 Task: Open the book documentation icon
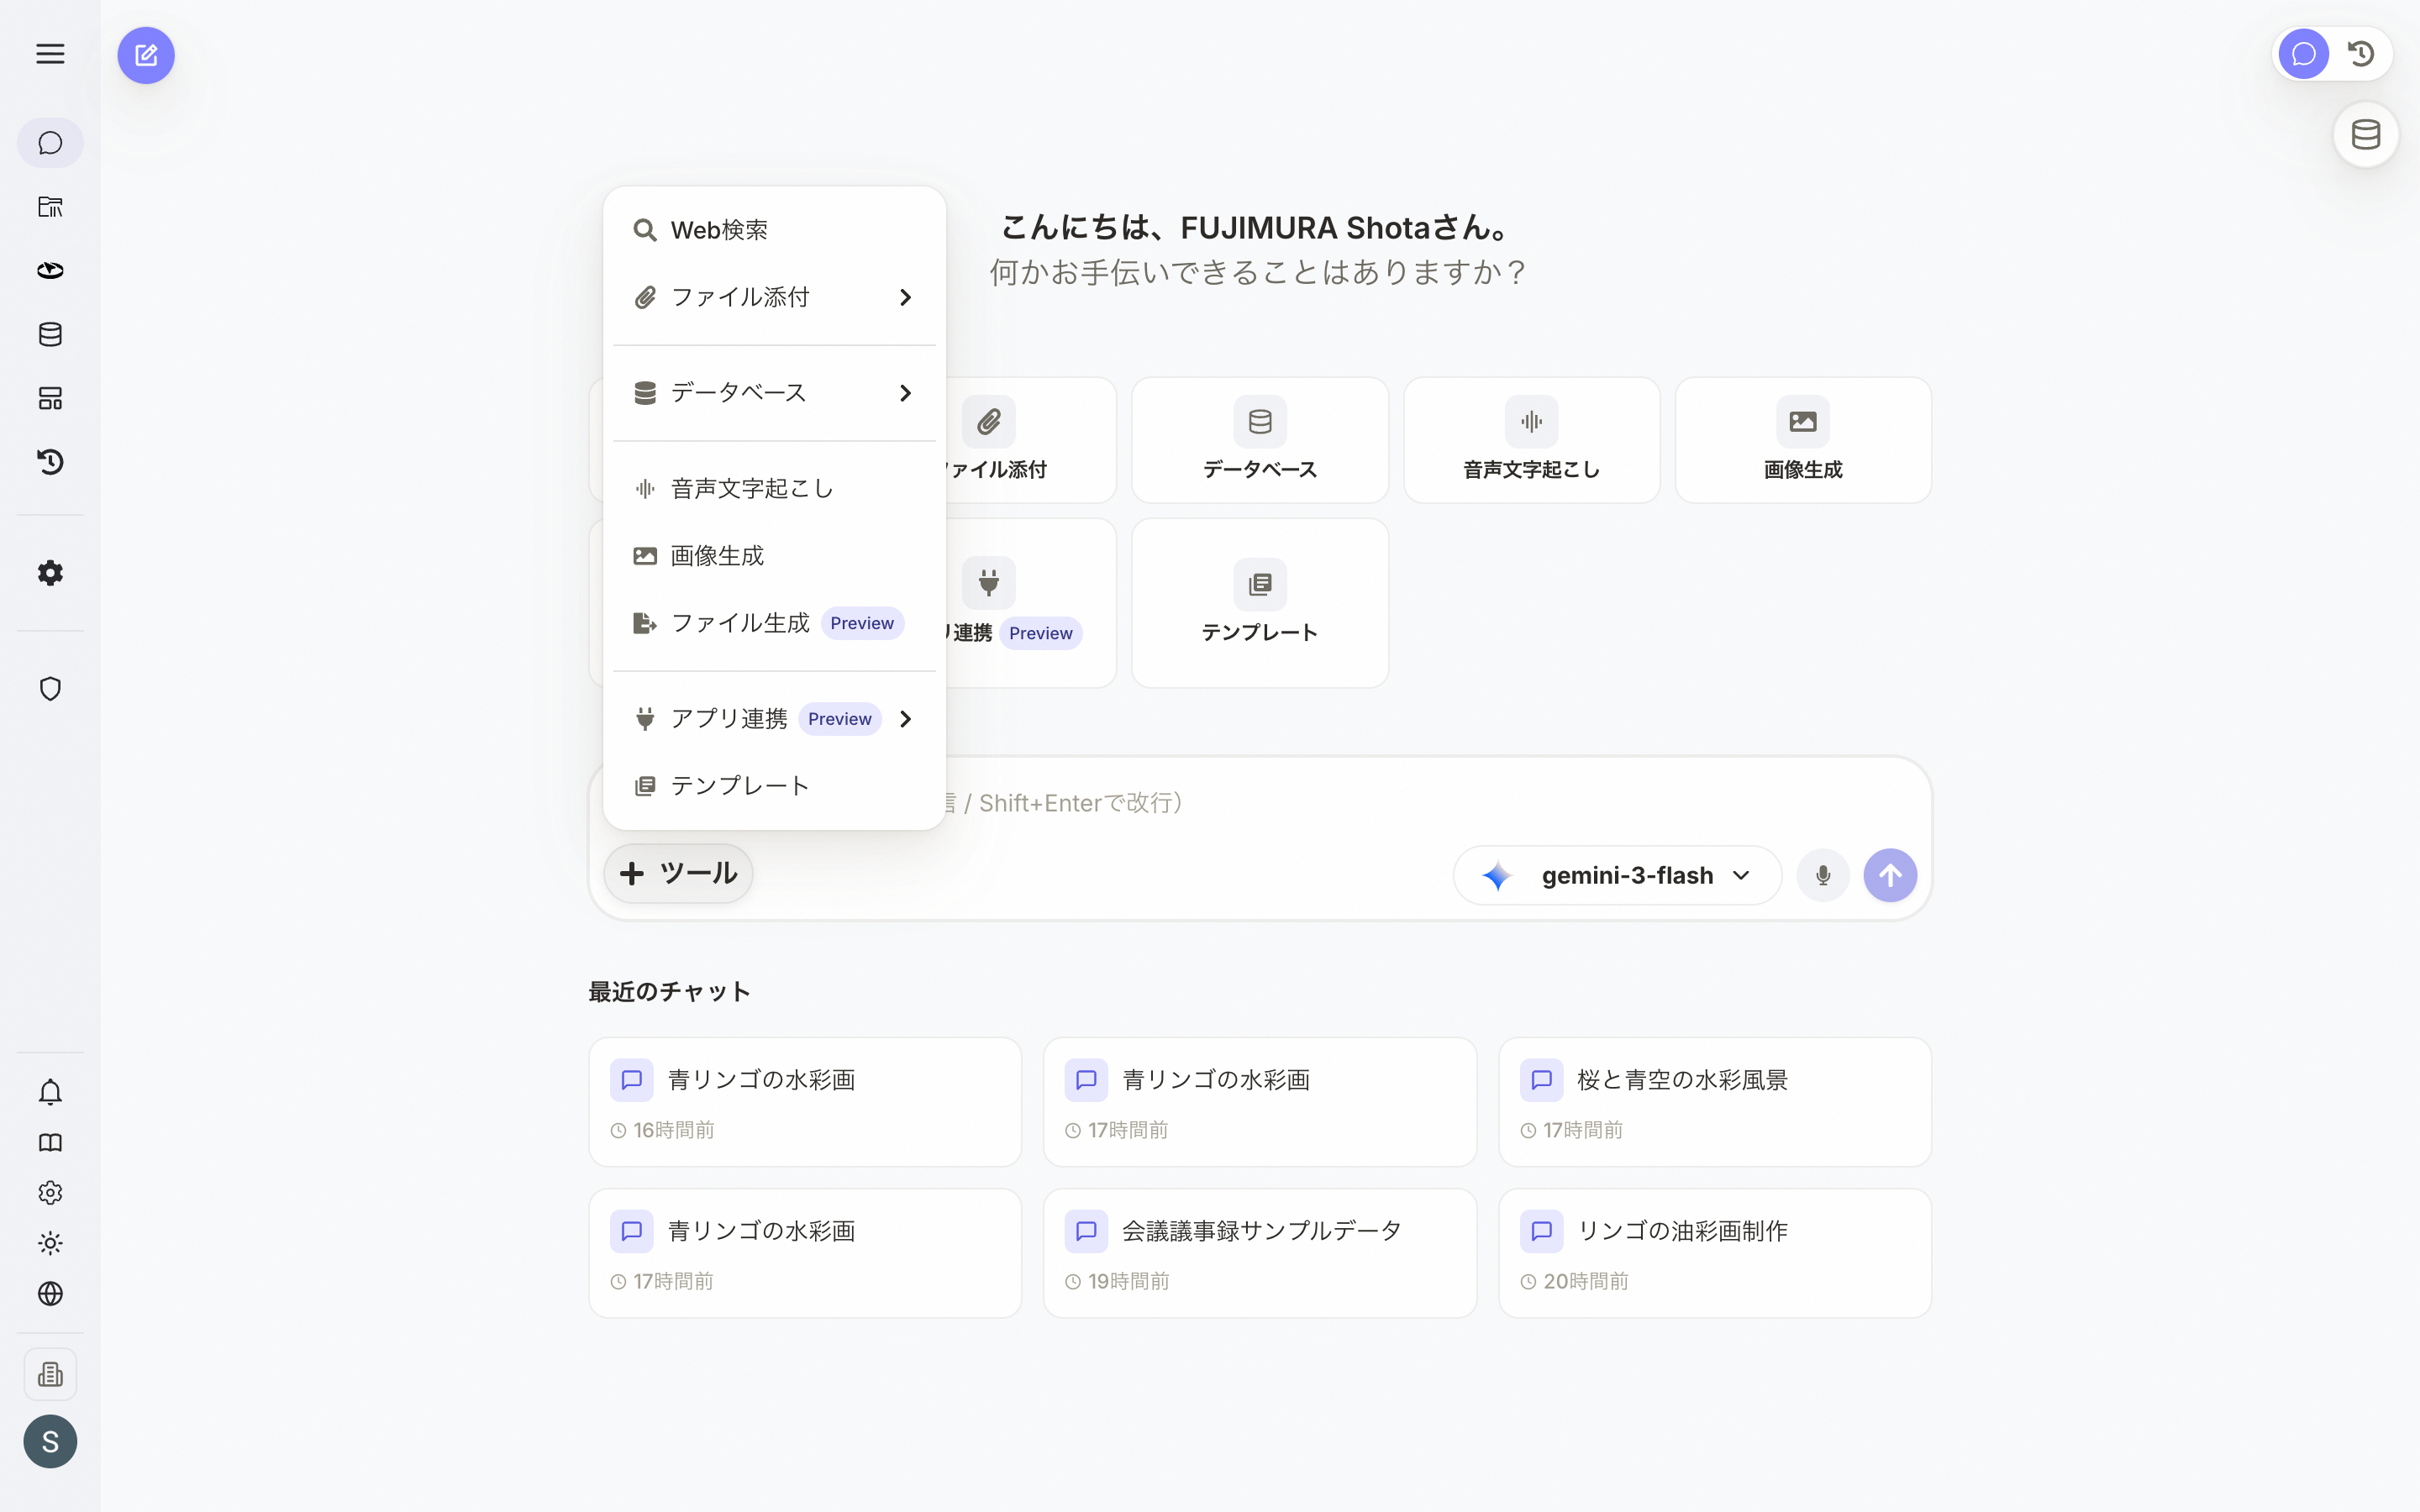(50, 1143)
